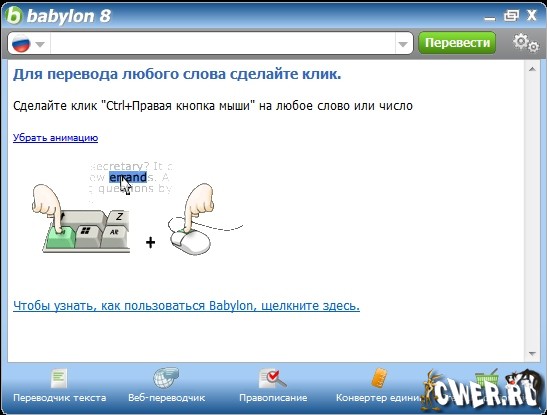547x415 pixels.
Task: Close the Babylon 8 window
Action: pyautogui.click(x=531, y=15)
